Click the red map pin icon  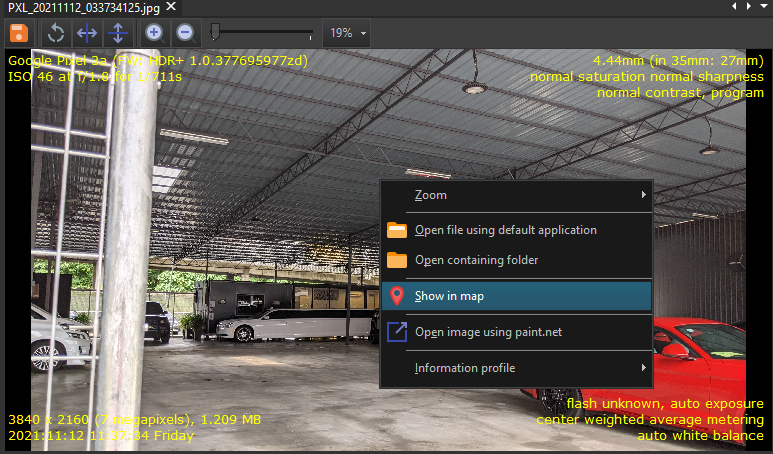point(397,296)
